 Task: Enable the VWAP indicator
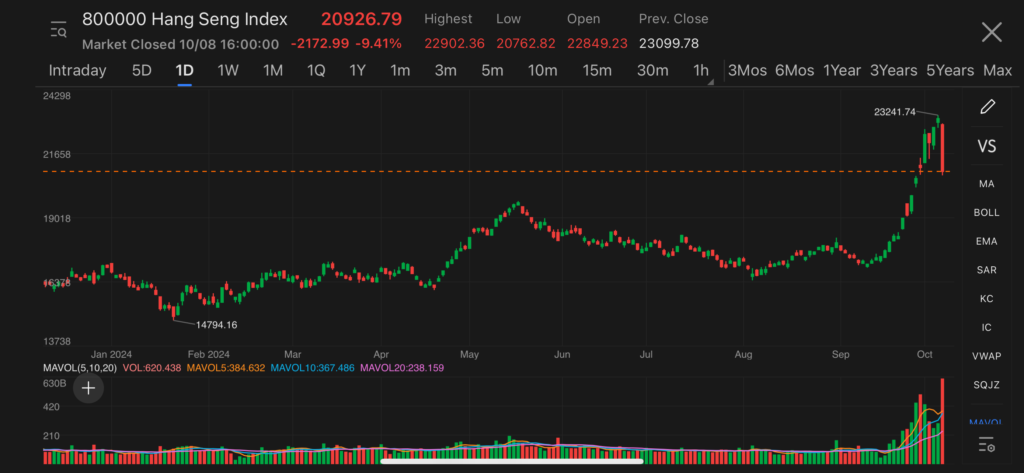pos(986,356)
